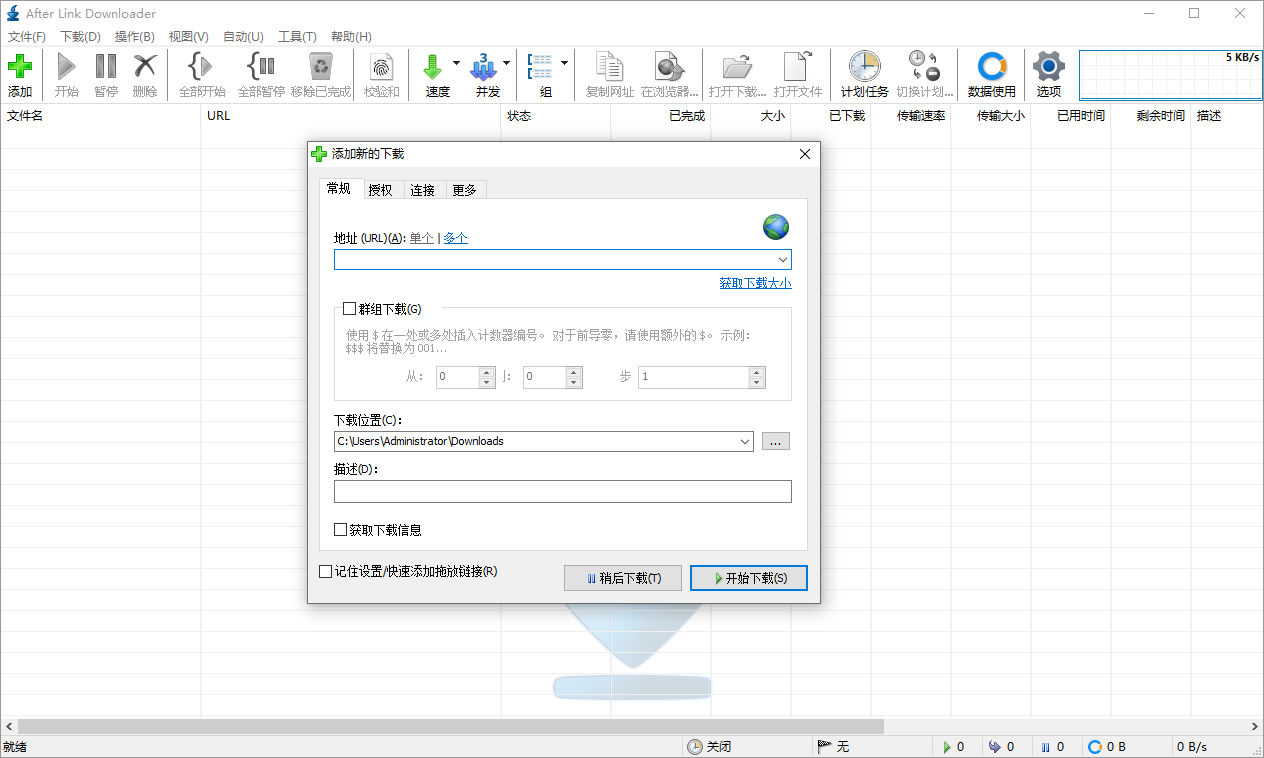This screenshot has height=758, width=1264.
Task: Click the 并发 toolbar icon
Action: point(484,67)
